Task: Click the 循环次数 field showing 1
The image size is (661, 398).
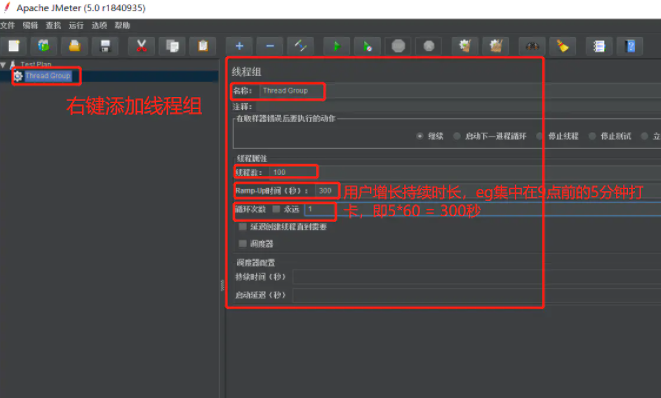Action: (483, 209)
